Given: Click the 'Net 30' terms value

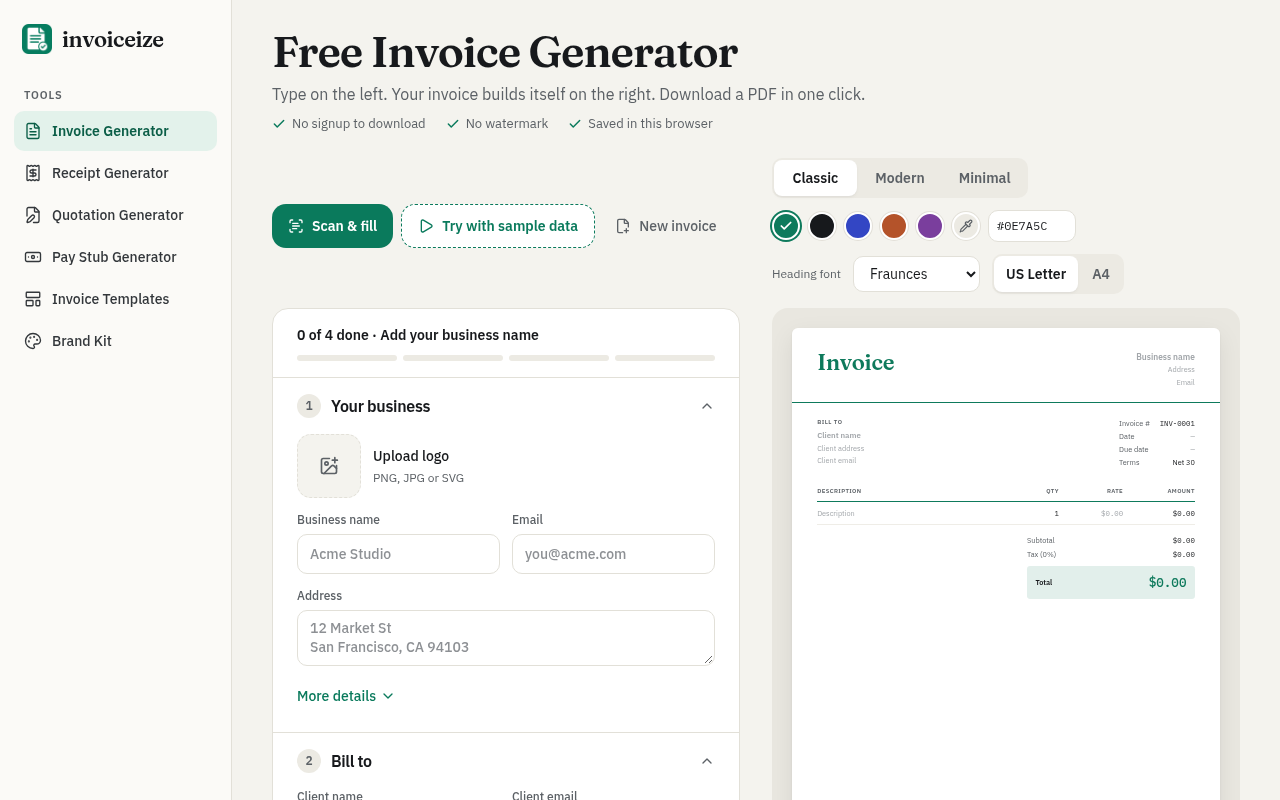Looking at the screenshot, I should [x=1183, y=463].
